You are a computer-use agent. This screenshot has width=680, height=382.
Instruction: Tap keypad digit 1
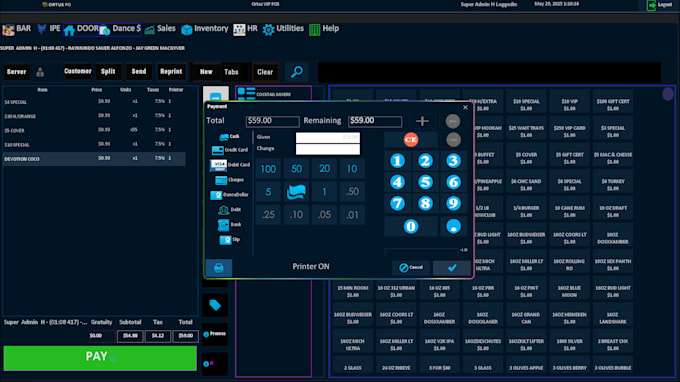(397, 161)
